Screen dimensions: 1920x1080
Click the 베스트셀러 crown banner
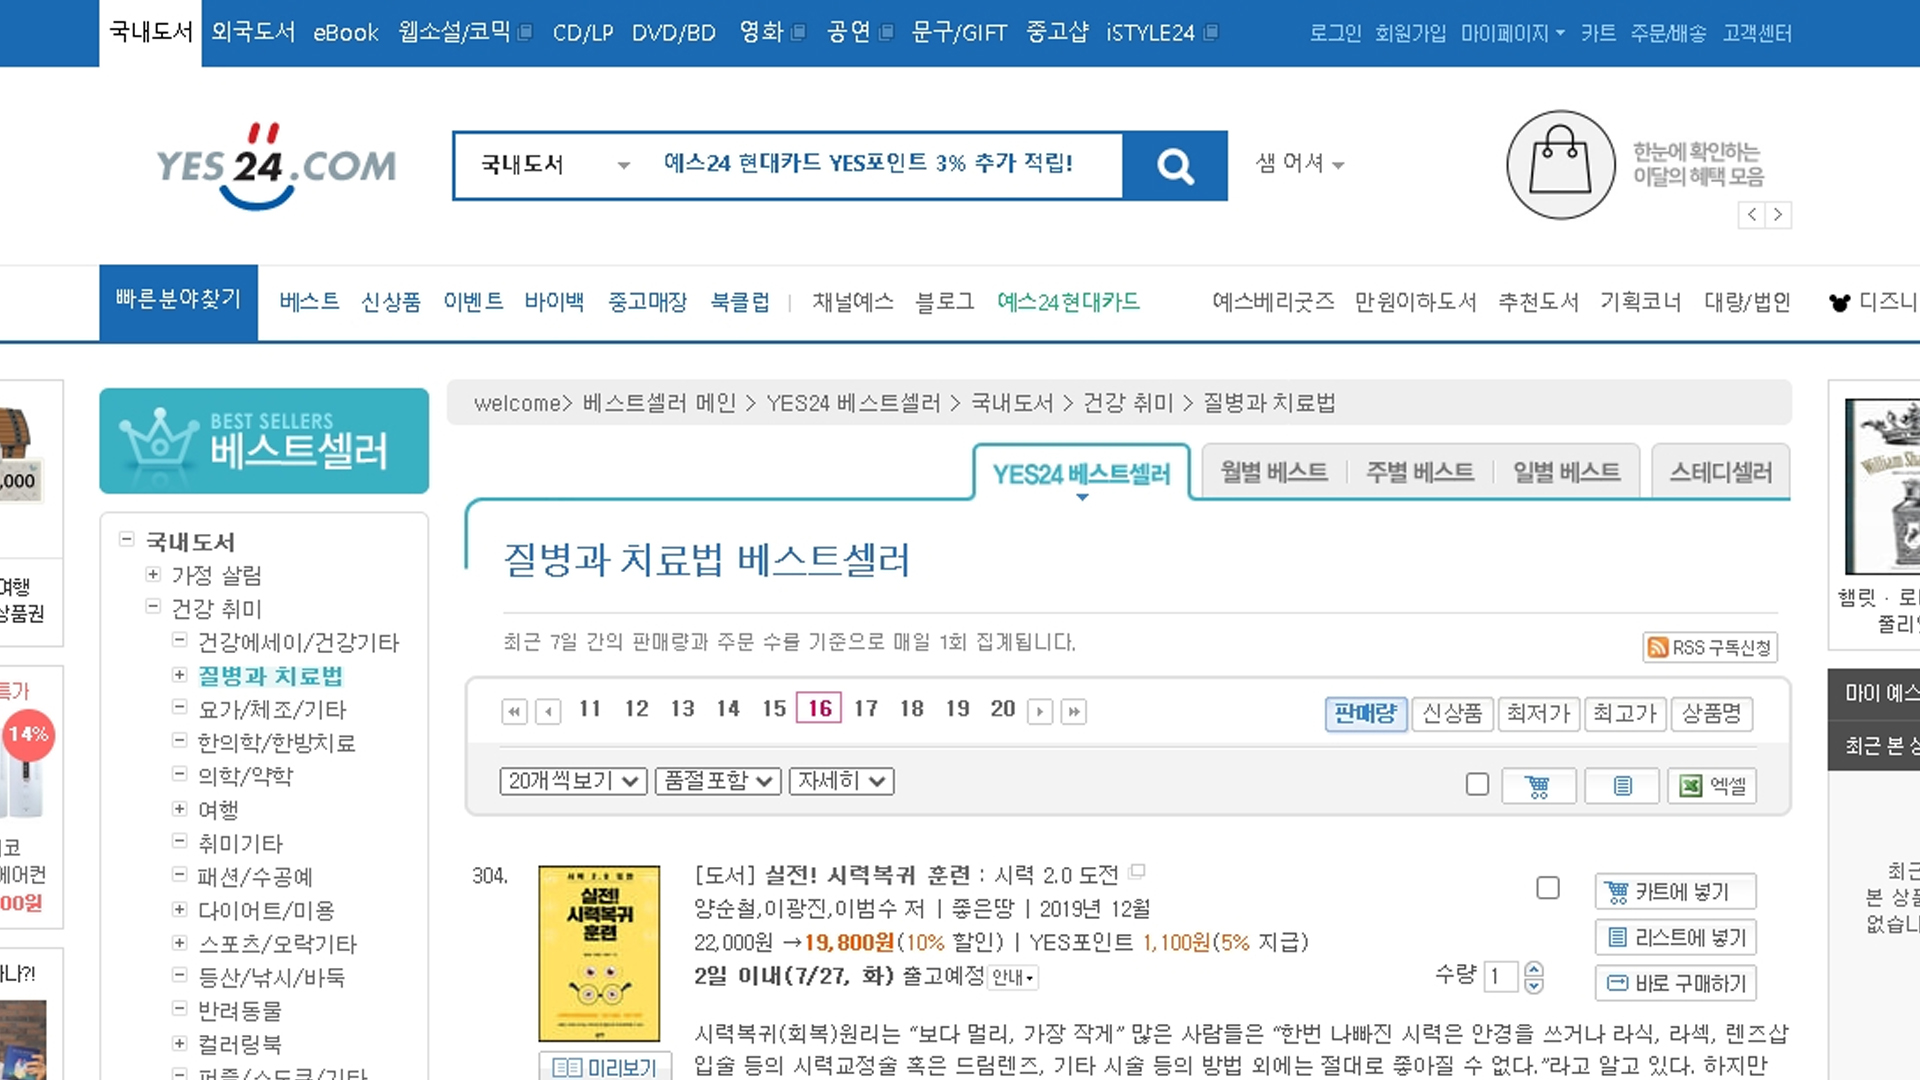[264, 441]
